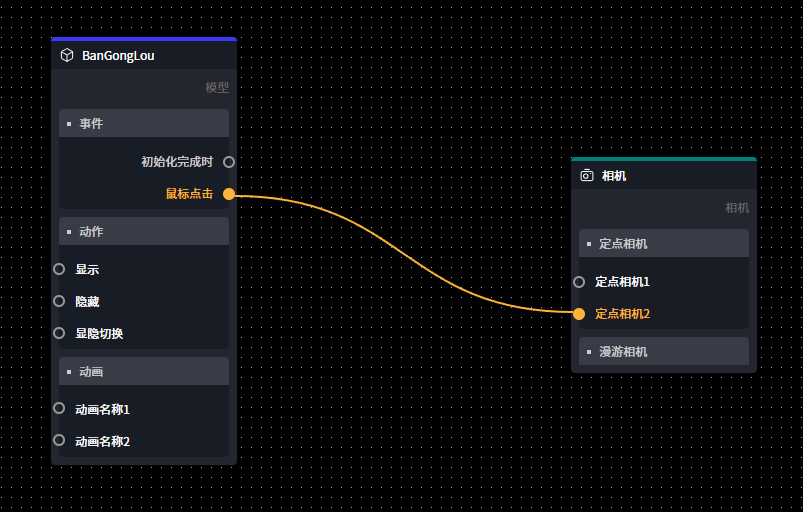803x512 pixels.
Task: Click the 显示 input port circle
Action: pos(59,269)
